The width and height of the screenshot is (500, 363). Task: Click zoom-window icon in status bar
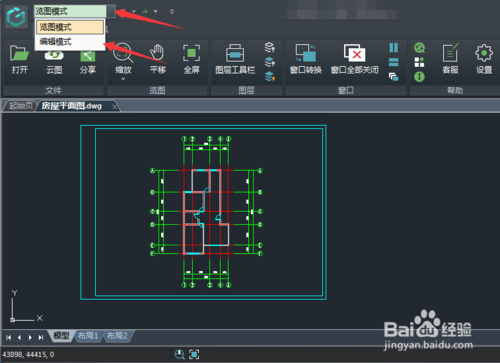point(180,354)
